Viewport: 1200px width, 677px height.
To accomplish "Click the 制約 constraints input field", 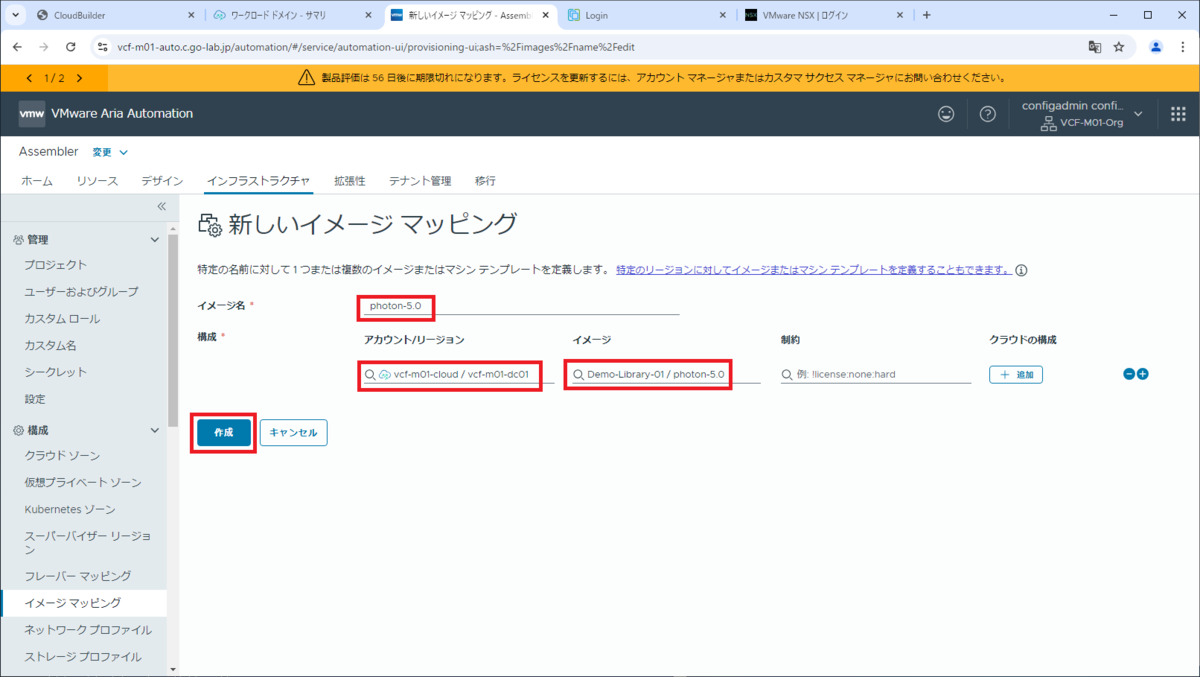I will click(876, 374).
